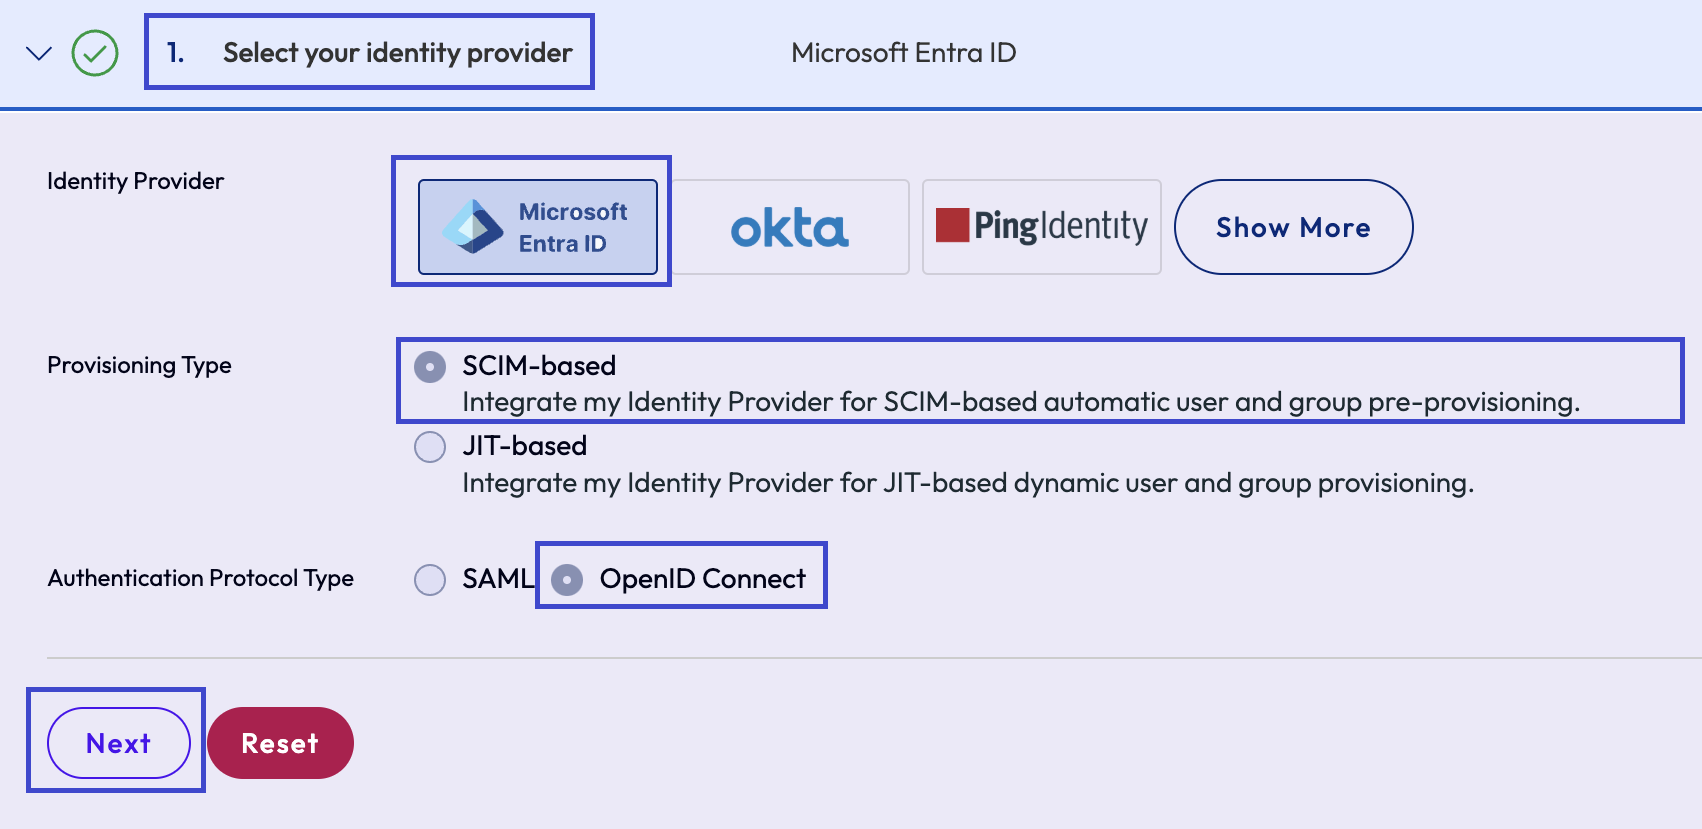
Task: Click the SCIM-based description text
Action: click(1021, 402)
